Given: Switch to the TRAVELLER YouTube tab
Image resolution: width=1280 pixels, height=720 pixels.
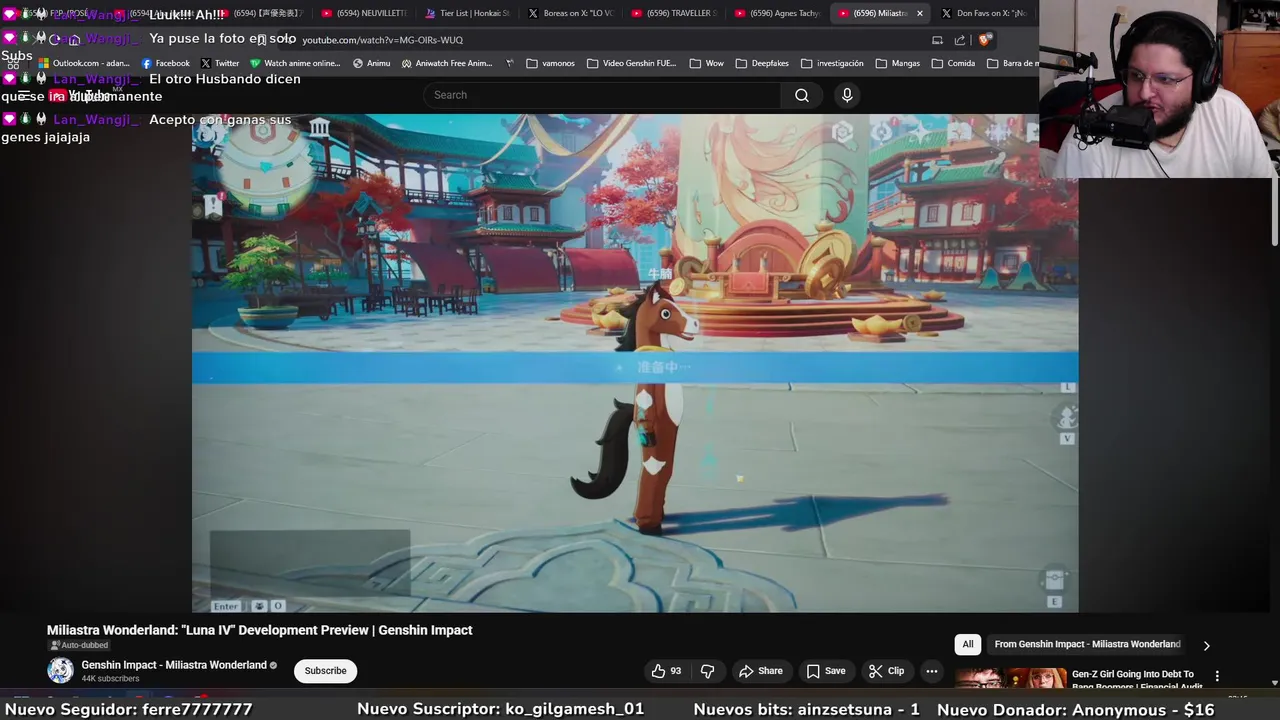Looking at the screenshot, I should click(x=673, y=13).
